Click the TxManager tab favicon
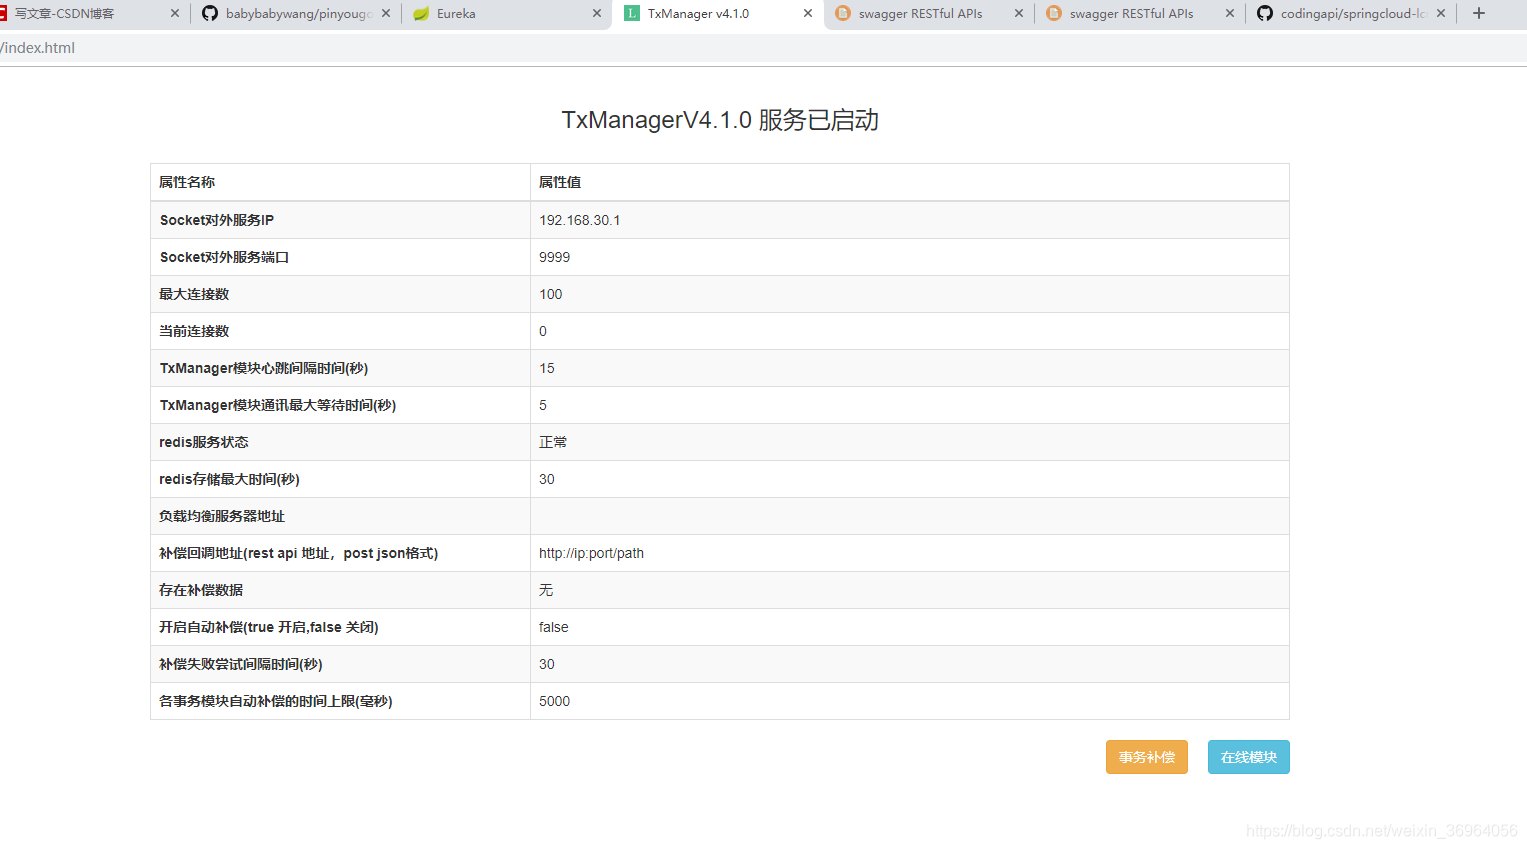This screenshot has width=1527, height=849. (632, 14)
